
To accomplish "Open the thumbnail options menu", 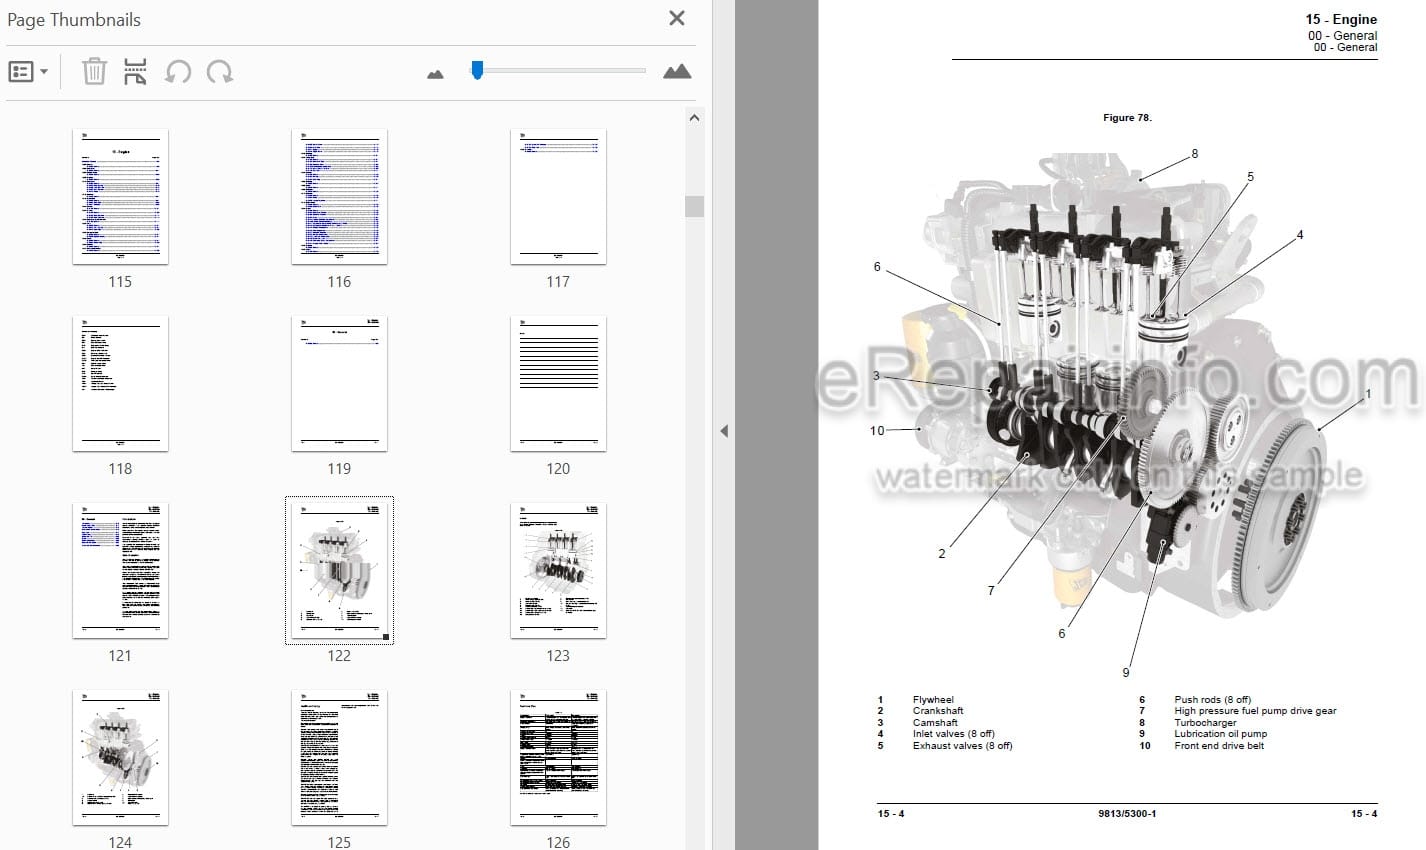I will [x=28, y=72].
